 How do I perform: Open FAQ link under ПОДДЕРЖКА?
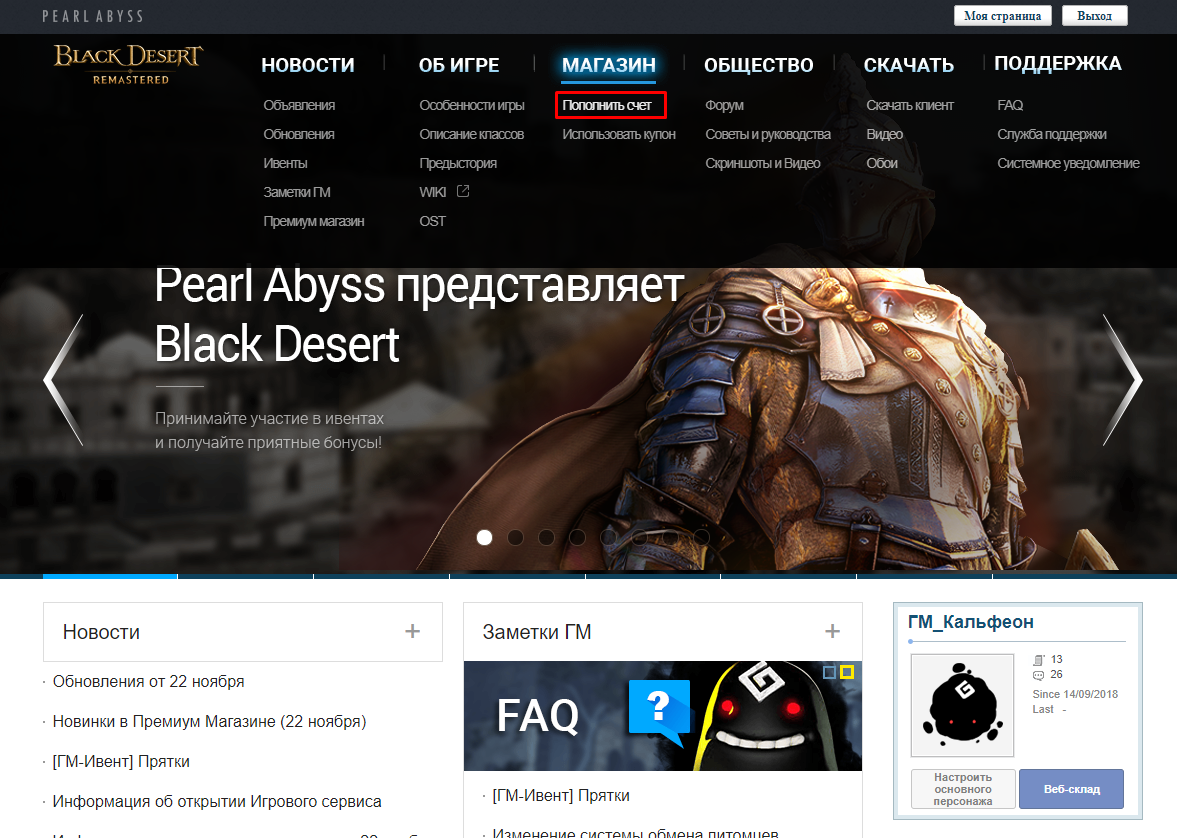click(1010, 105)
